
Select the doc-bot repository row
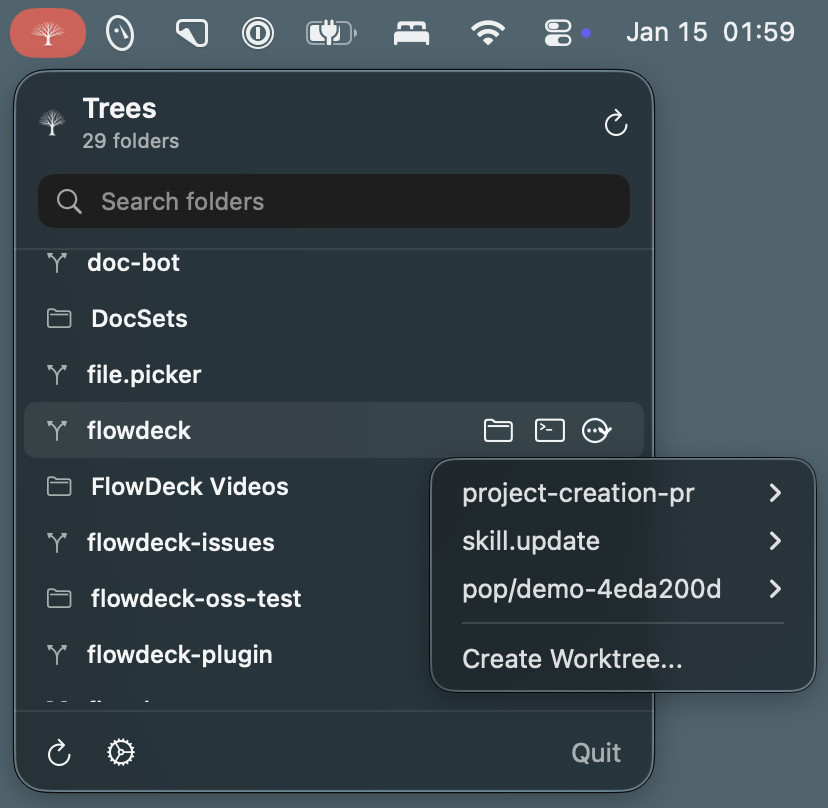coord(134,263)
